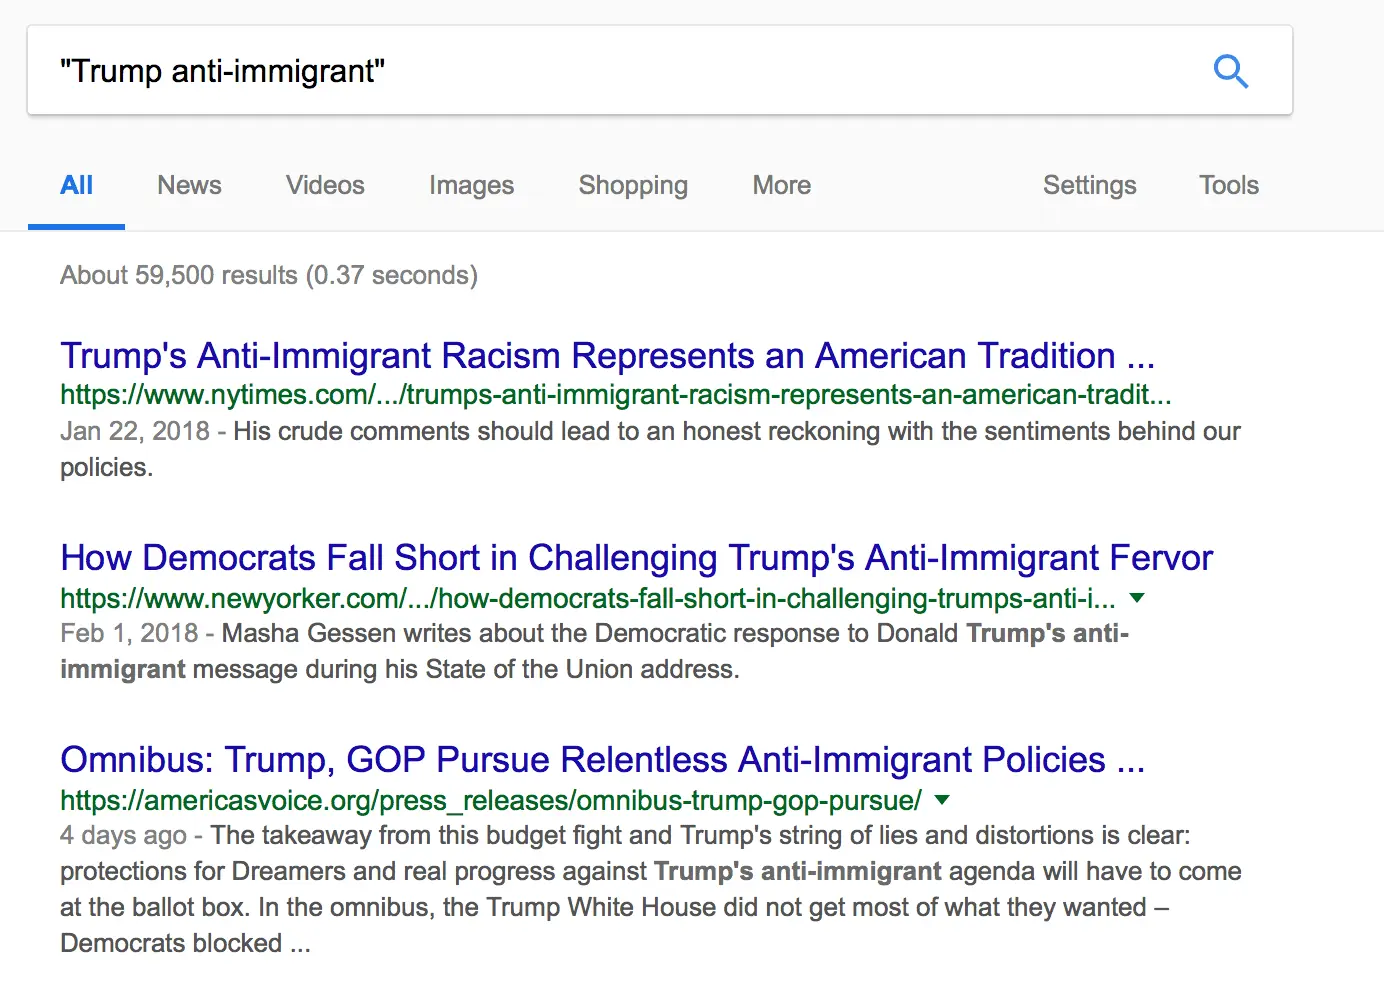Click the 'About 59,500 results' stats text
The image size is (1384, 988).
pos(268,275)
